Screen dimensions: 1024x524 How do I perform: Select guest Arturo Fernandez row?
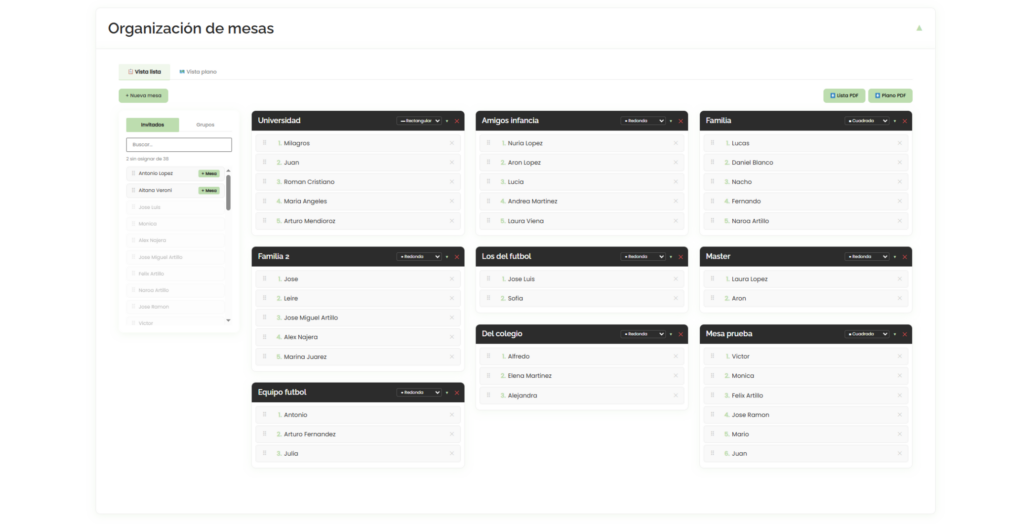358,434
